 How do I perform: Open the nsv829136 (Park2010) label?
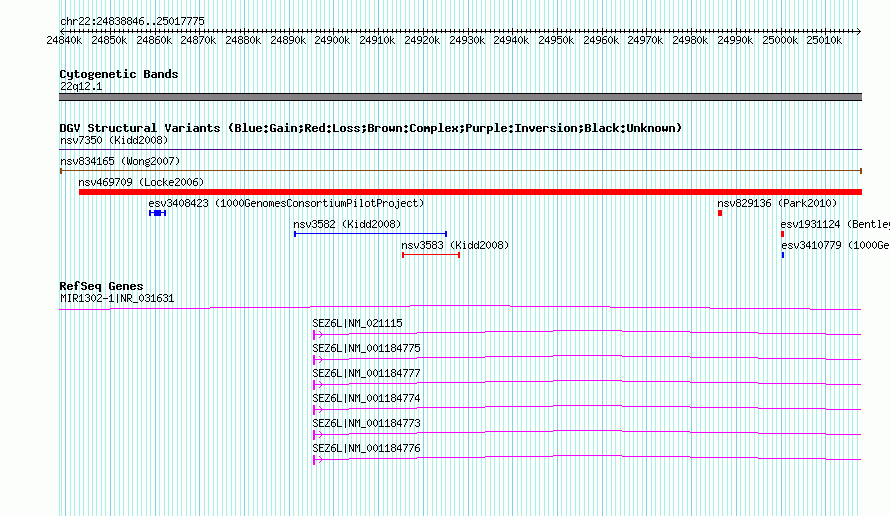point(777,203)
